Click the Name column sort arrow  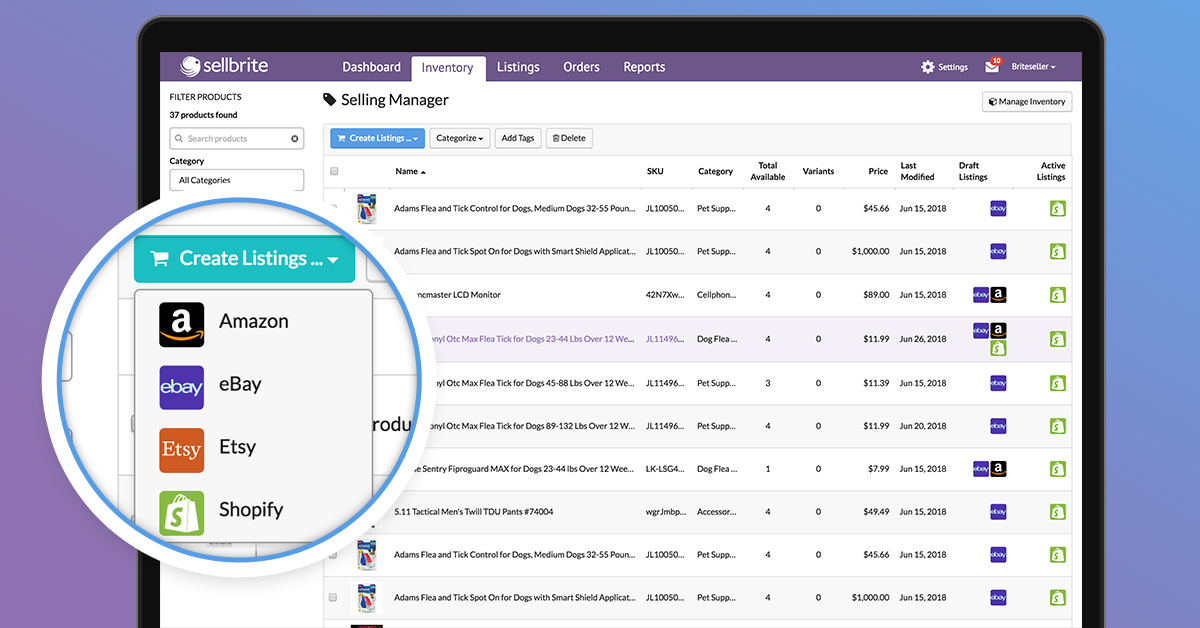pyautogui.click(x=423, y=172)
